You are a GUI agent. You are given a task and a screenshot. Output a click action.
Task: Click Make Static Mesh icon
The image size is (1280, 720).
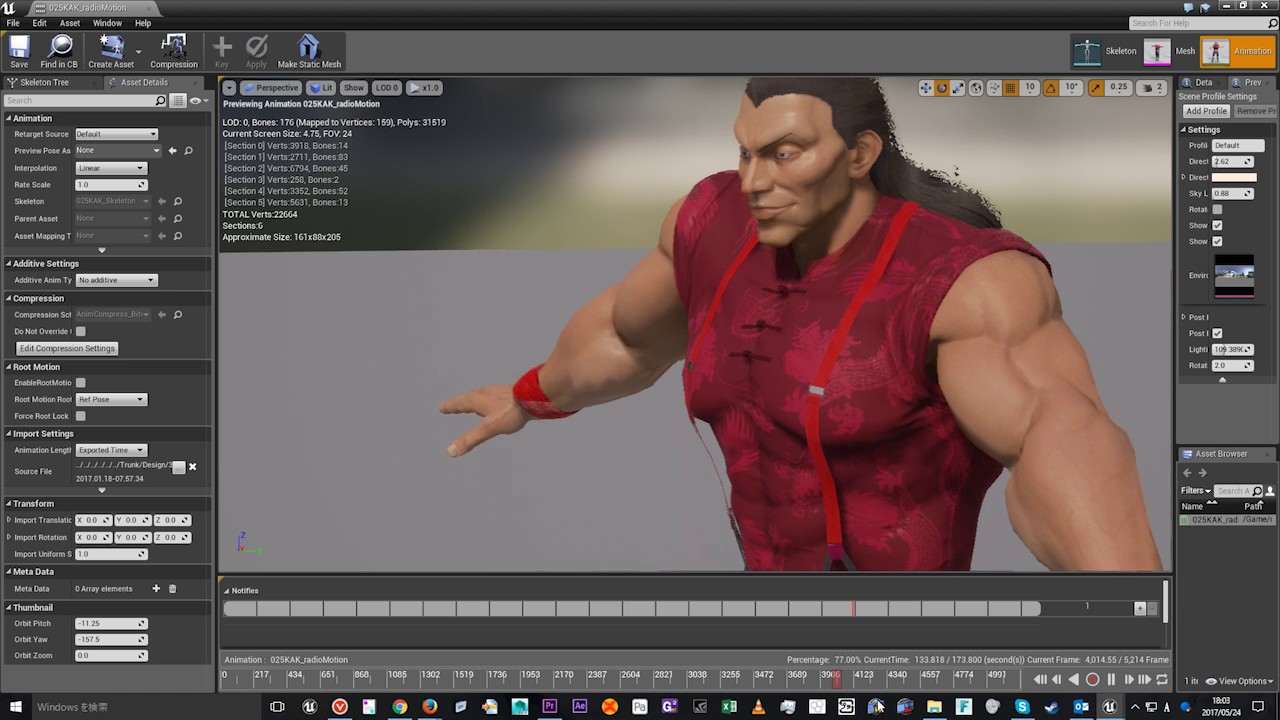[309, 51]
